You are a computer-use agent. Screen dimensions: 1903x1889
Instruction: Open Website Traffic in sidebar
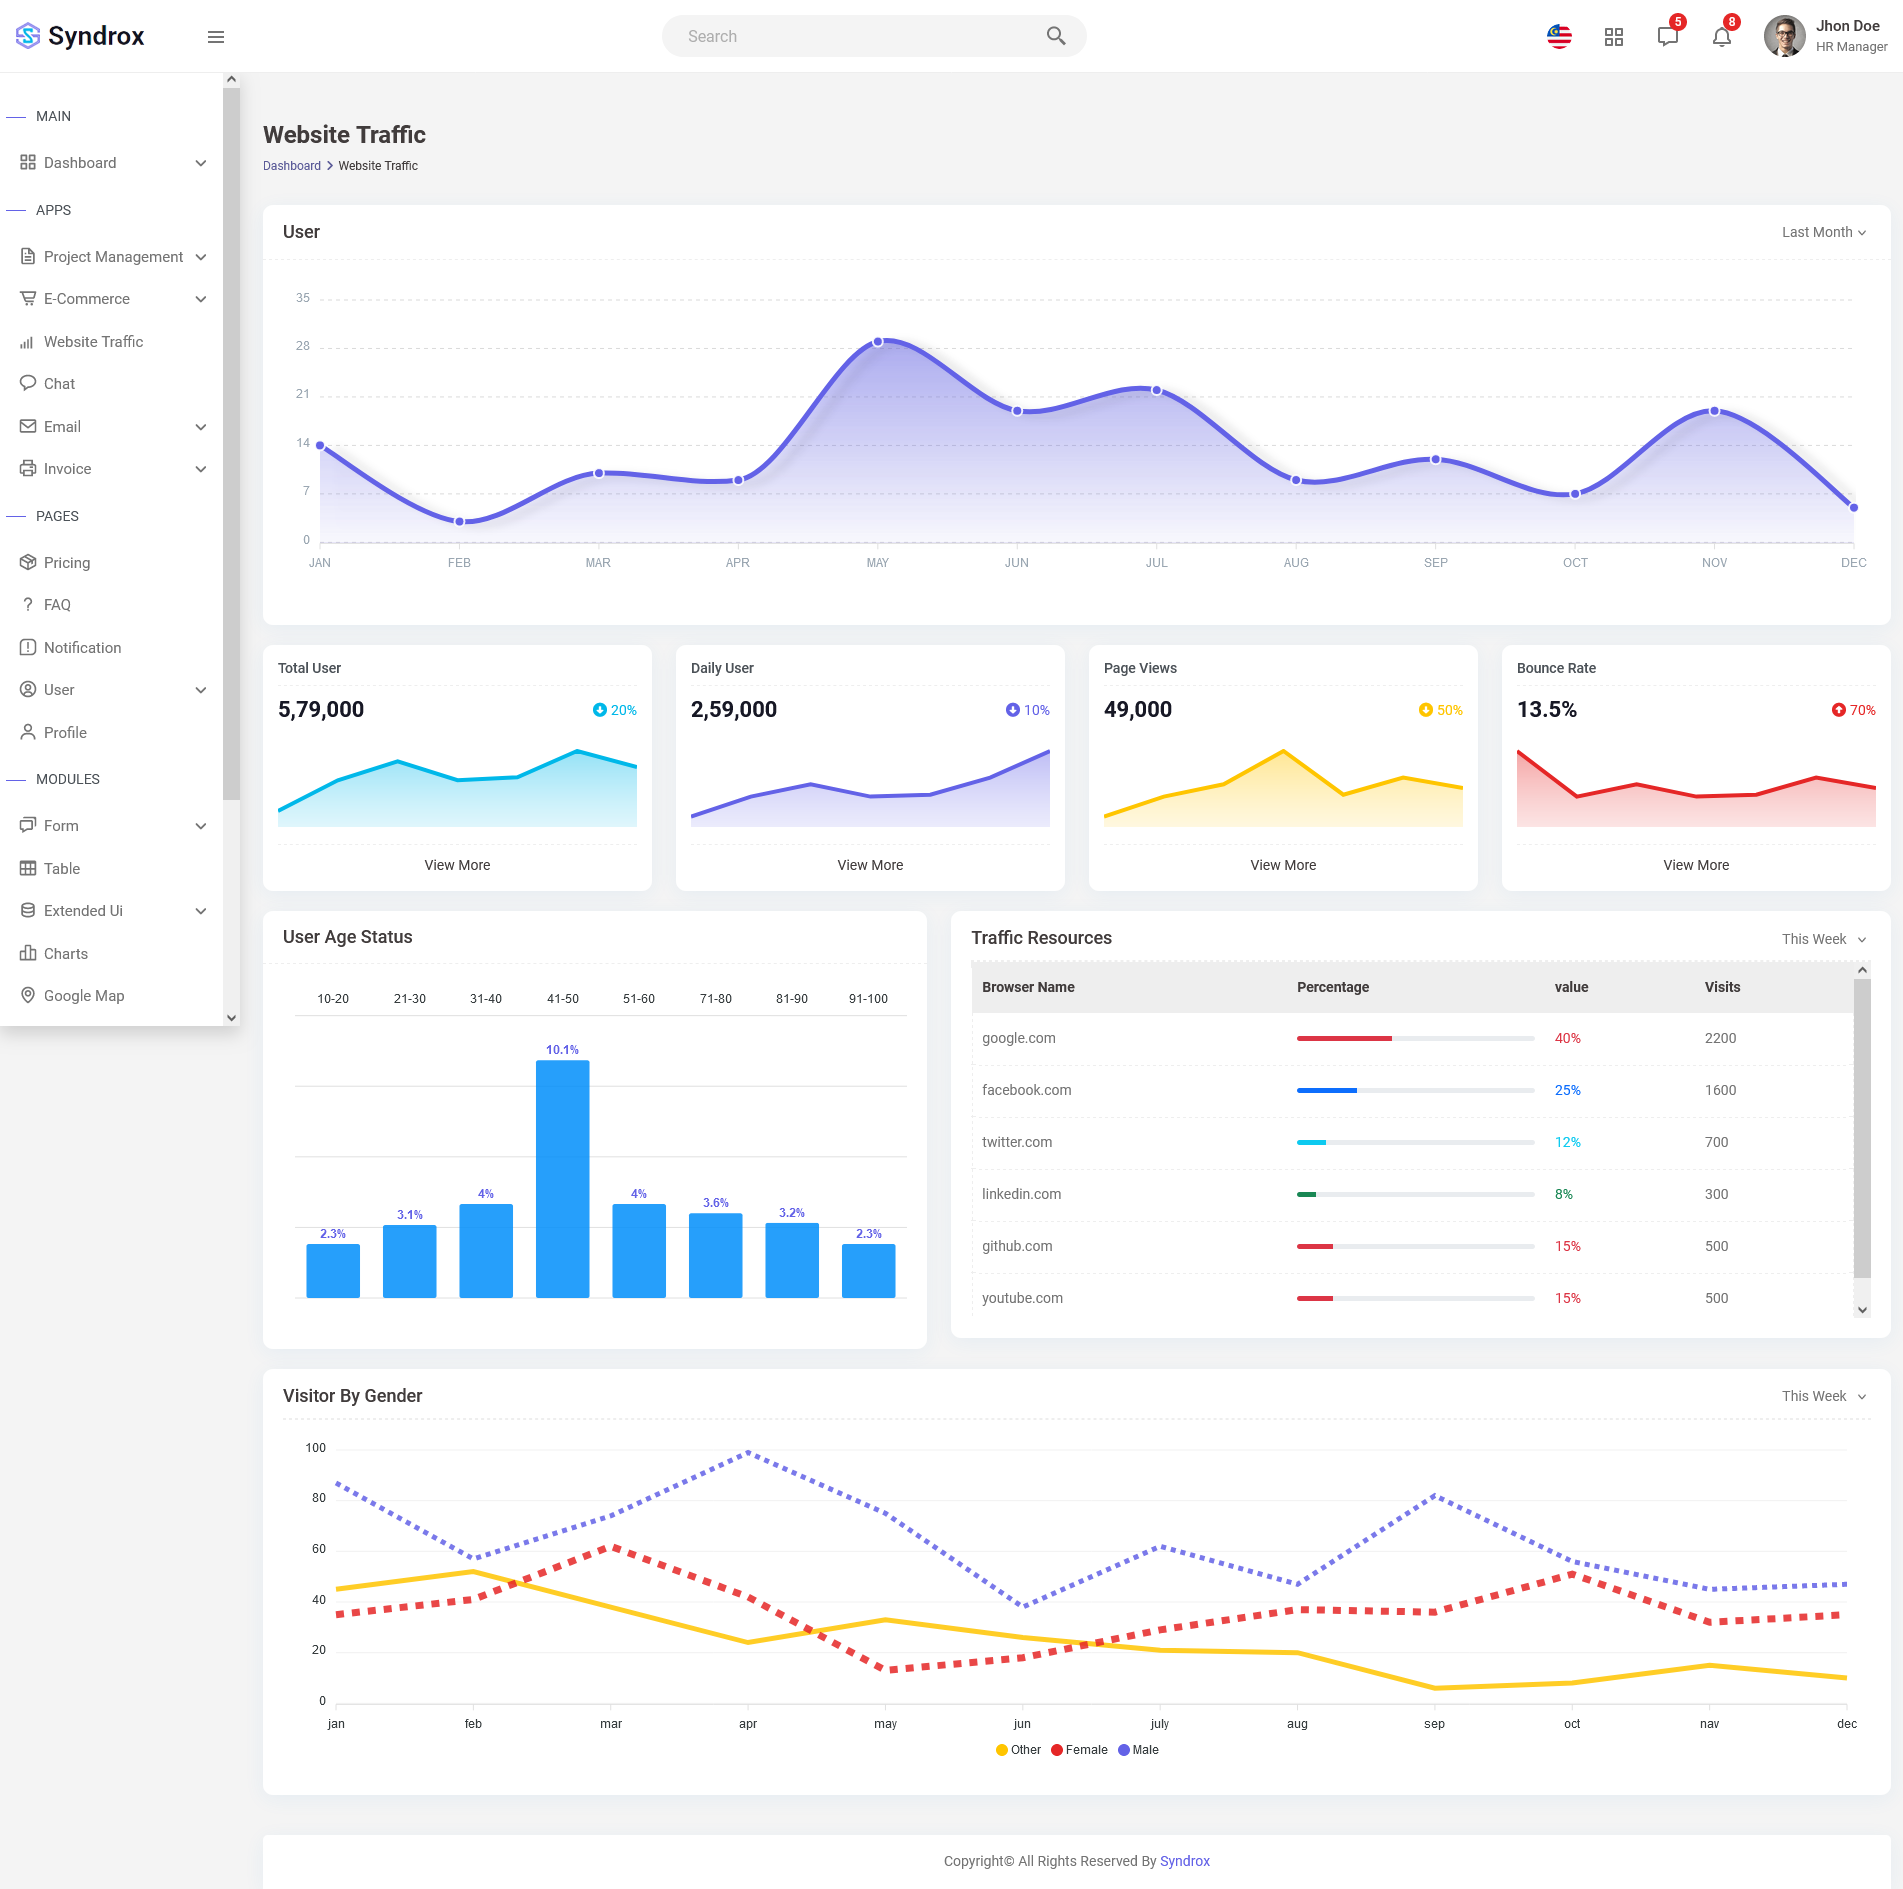click(93, 342)
